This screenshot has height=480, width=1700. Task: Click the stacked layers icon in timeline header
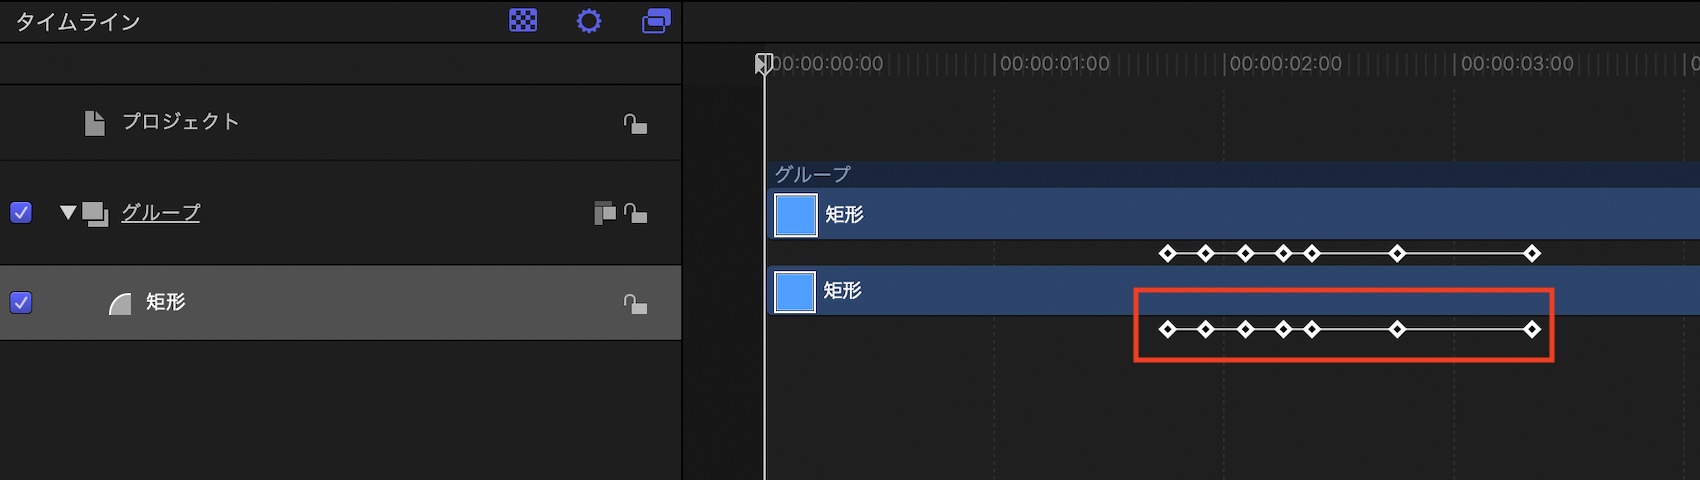click(x=656, y=21)
